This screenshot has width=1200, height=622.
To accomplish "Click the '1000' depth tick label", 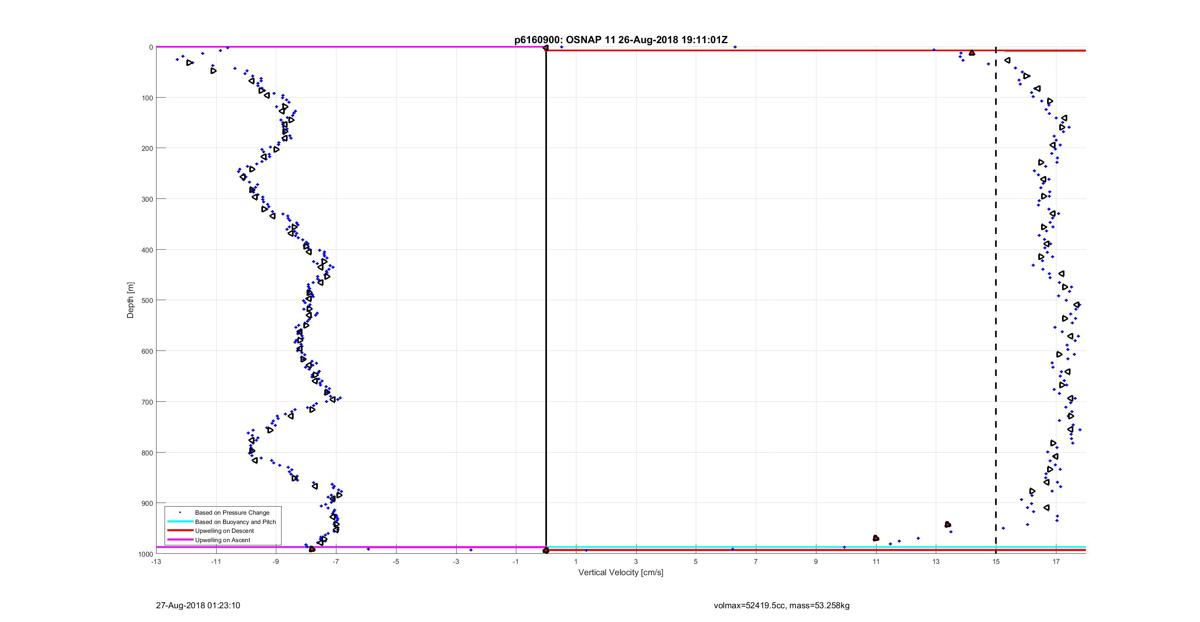I will [x=144, y=554].
